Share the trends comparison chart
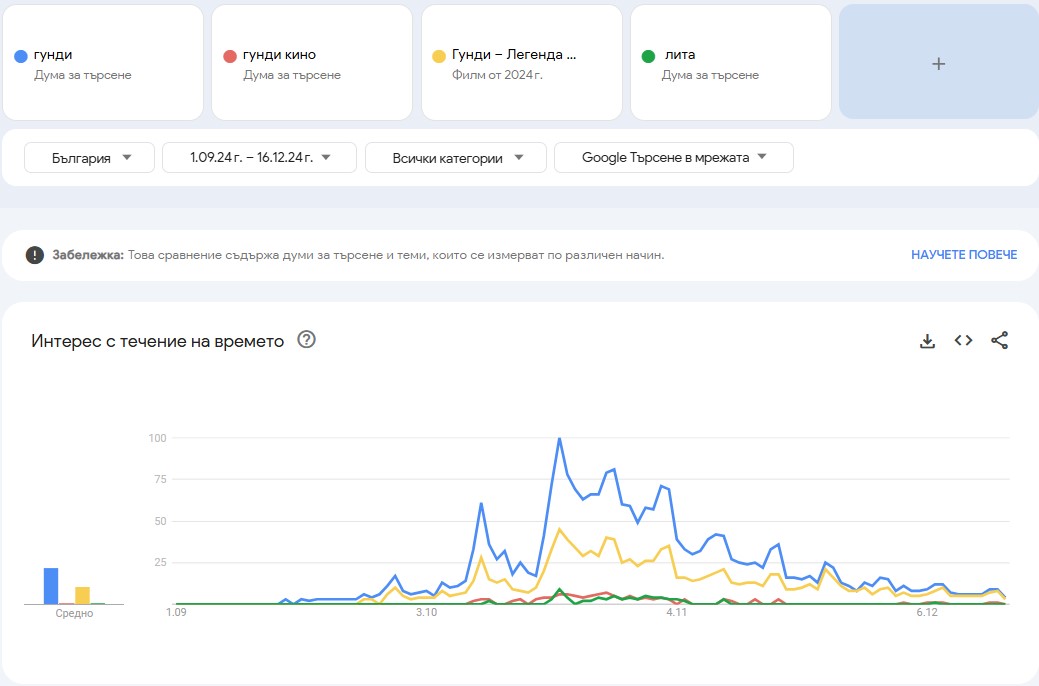This screenshot has width=1039, height=686. (999, 340)
